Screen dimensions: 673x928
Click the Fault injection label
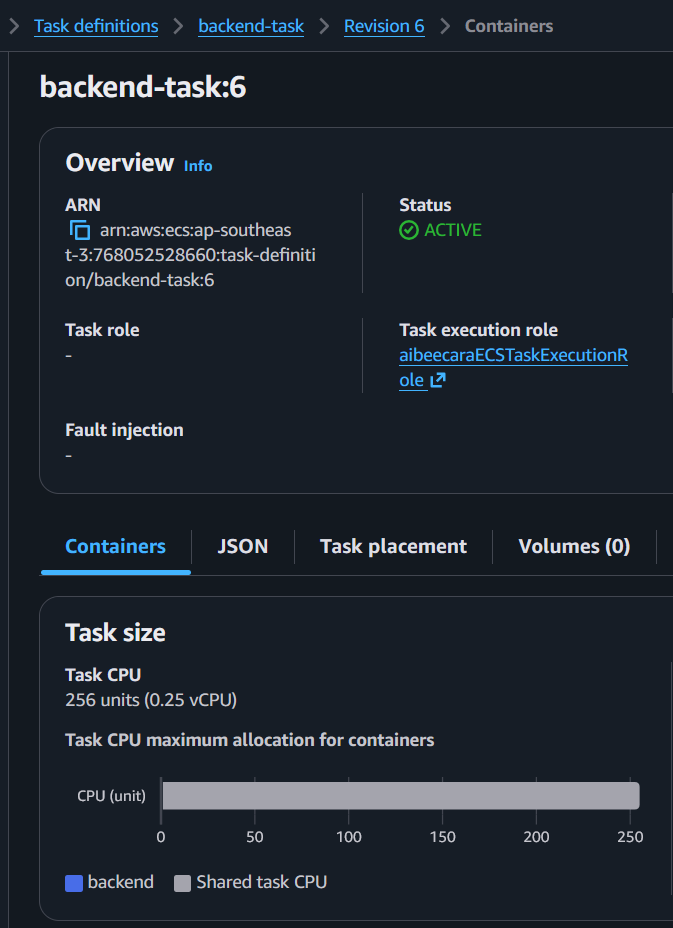[x=124, y=430]
